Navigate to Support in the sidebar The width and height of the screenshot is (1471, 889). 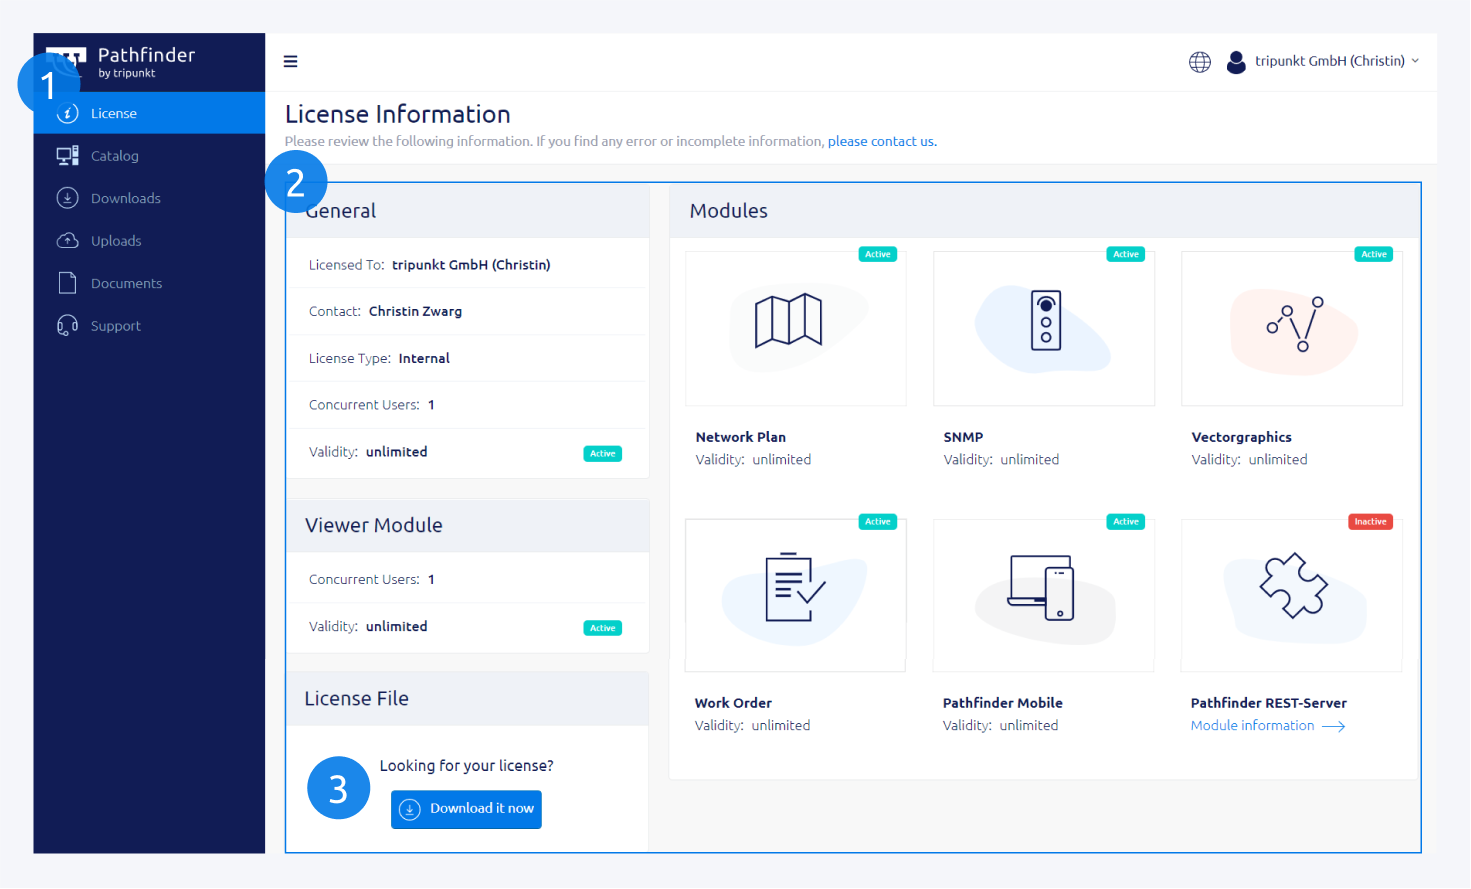click(116, 326)
